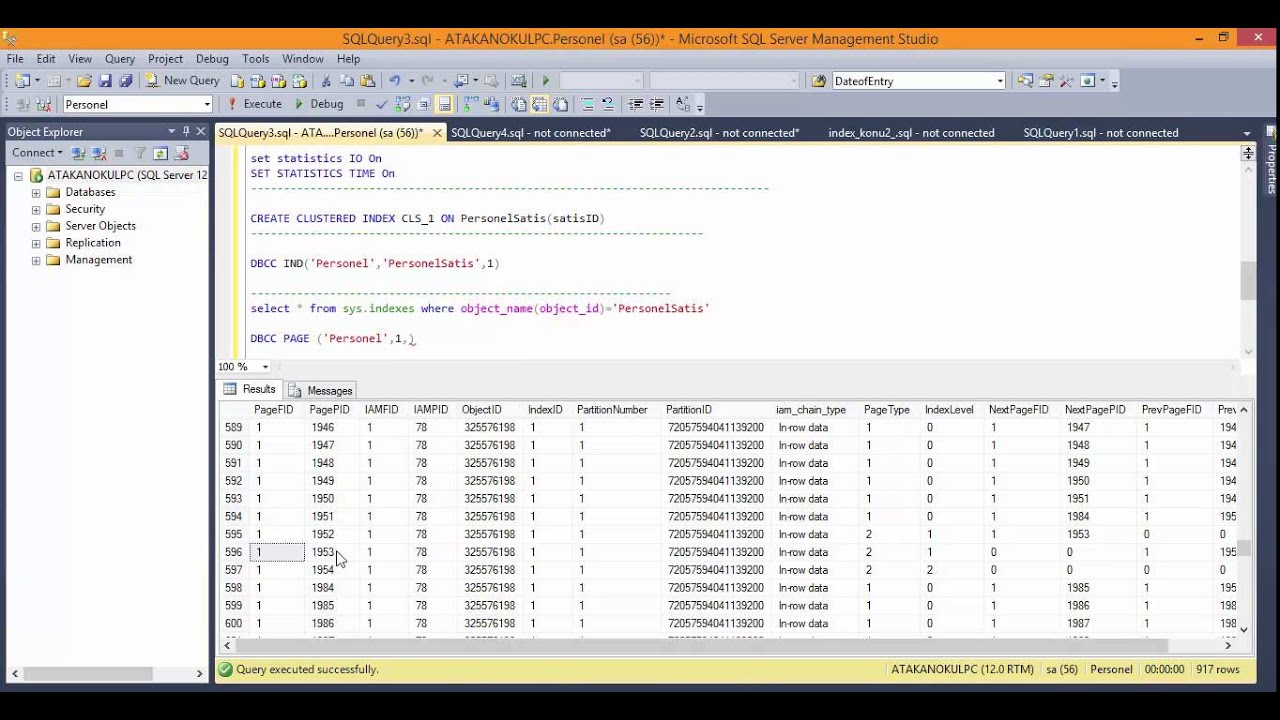Image resolution: width=1280 pixels, height=720 pixels.
Task: Click the Display Estimated Execution Plan icon
Action: (x=402, y=104)
